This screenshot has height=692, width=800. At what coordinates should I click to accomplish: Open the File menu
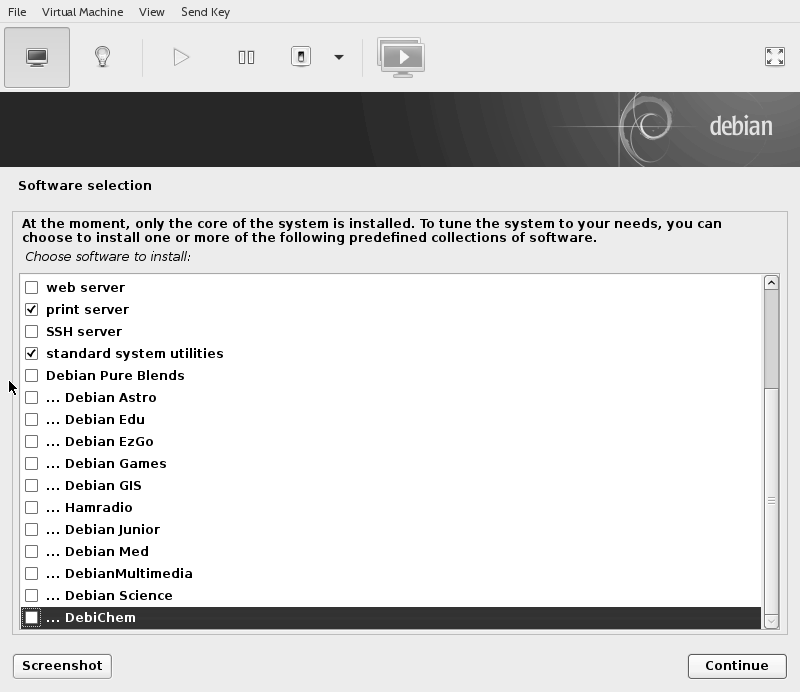(x=17, y=12)
